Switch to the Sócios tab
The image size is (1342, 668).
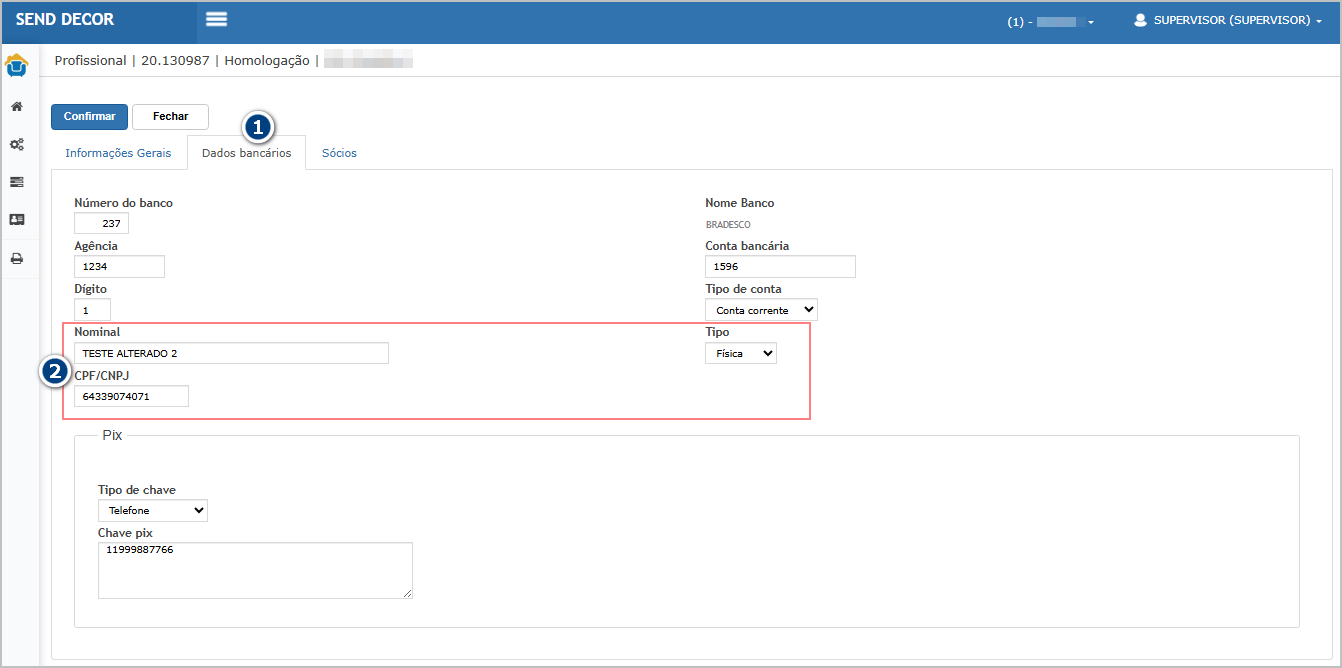339,153
